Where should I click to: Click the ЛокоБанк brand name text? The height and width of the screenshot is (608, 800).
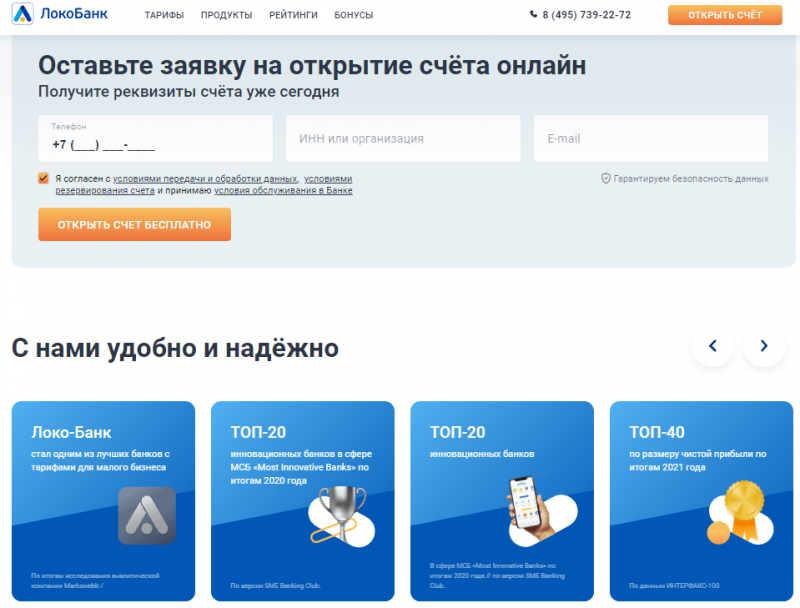click(74, 14)
